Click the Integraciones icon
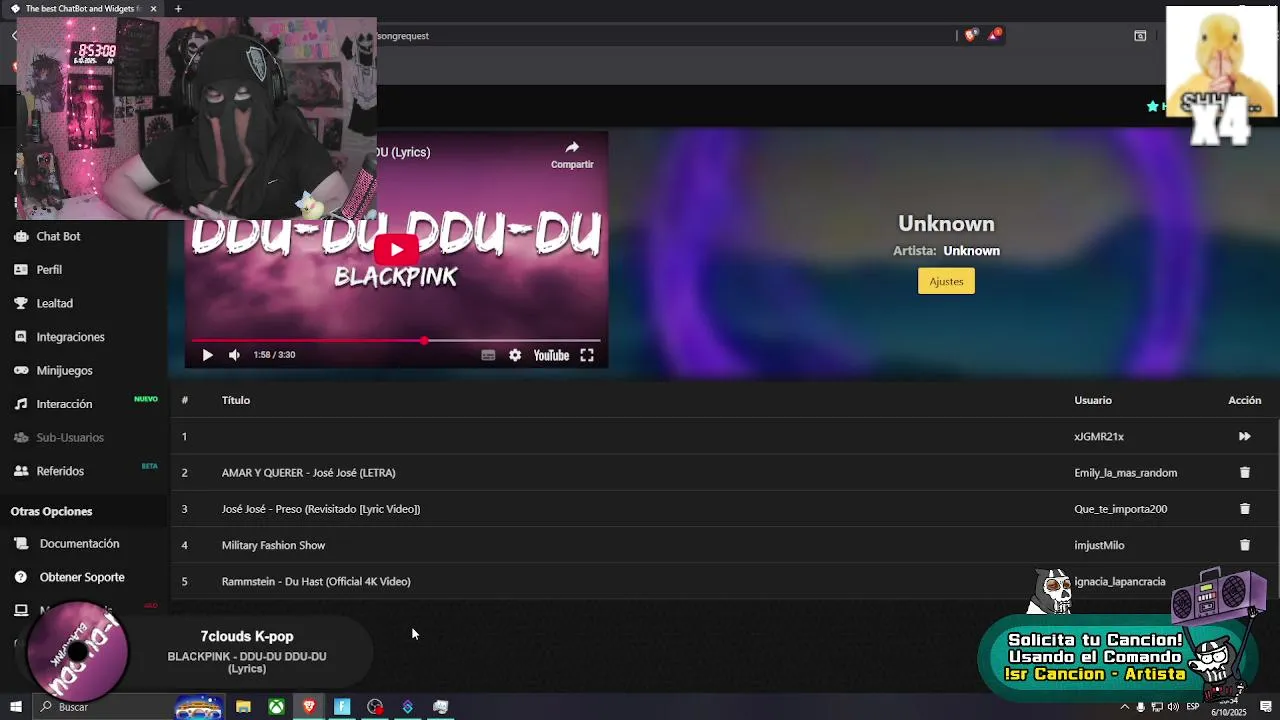 point(20,337)
